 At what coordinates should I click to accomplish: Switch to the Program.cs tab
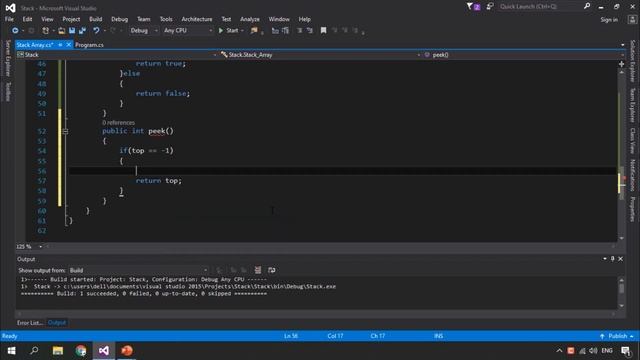coord(89,45)
